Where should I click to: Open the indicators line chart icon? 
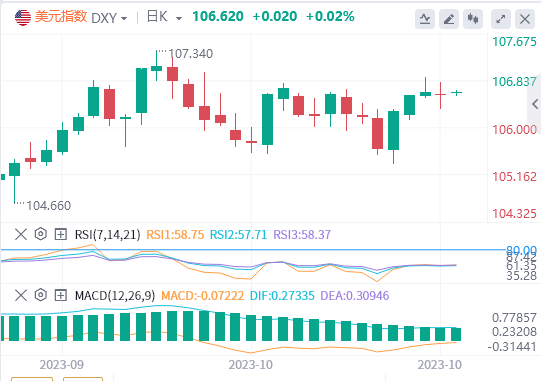coord(425,19)
